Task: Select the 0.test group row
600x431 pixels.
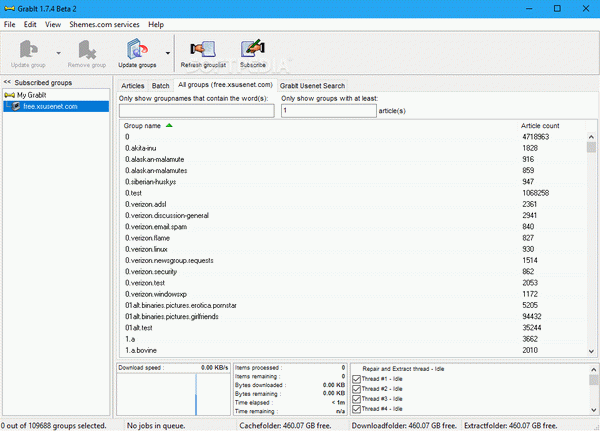Action: [x=353, y=193]
